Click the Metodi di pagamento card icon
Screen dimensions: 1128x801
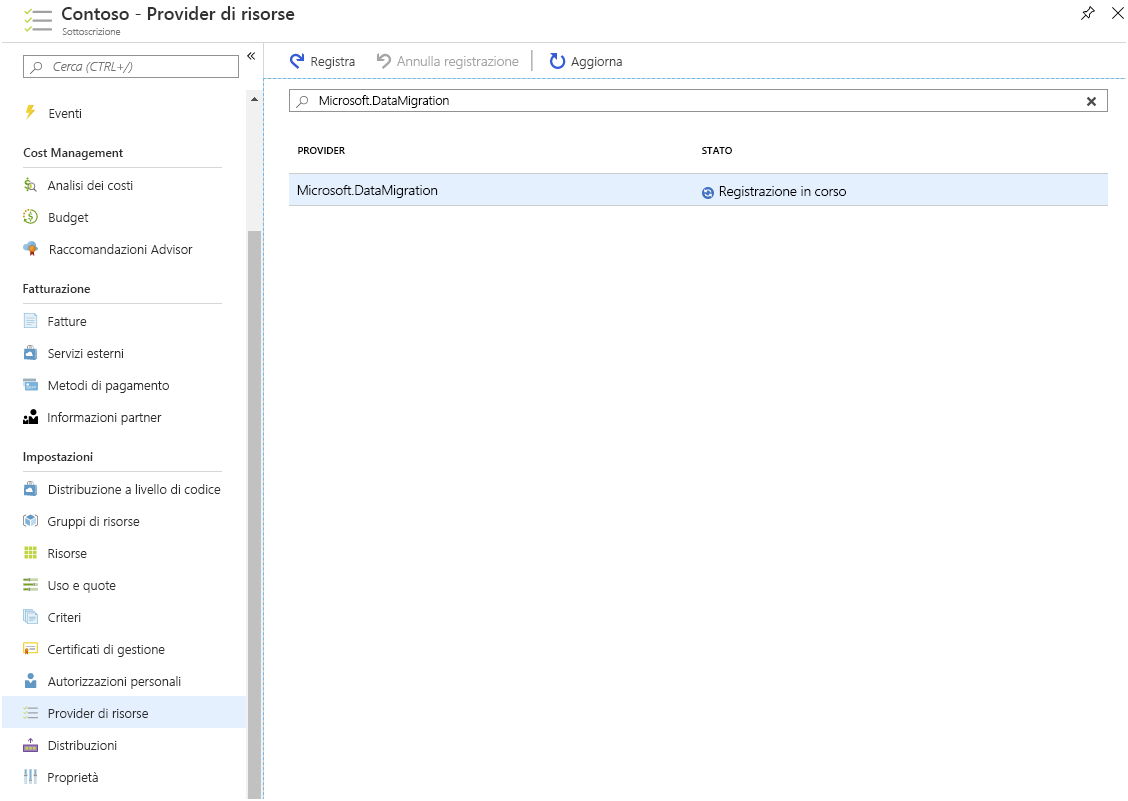pyautogui.click(x=30, y=385)
